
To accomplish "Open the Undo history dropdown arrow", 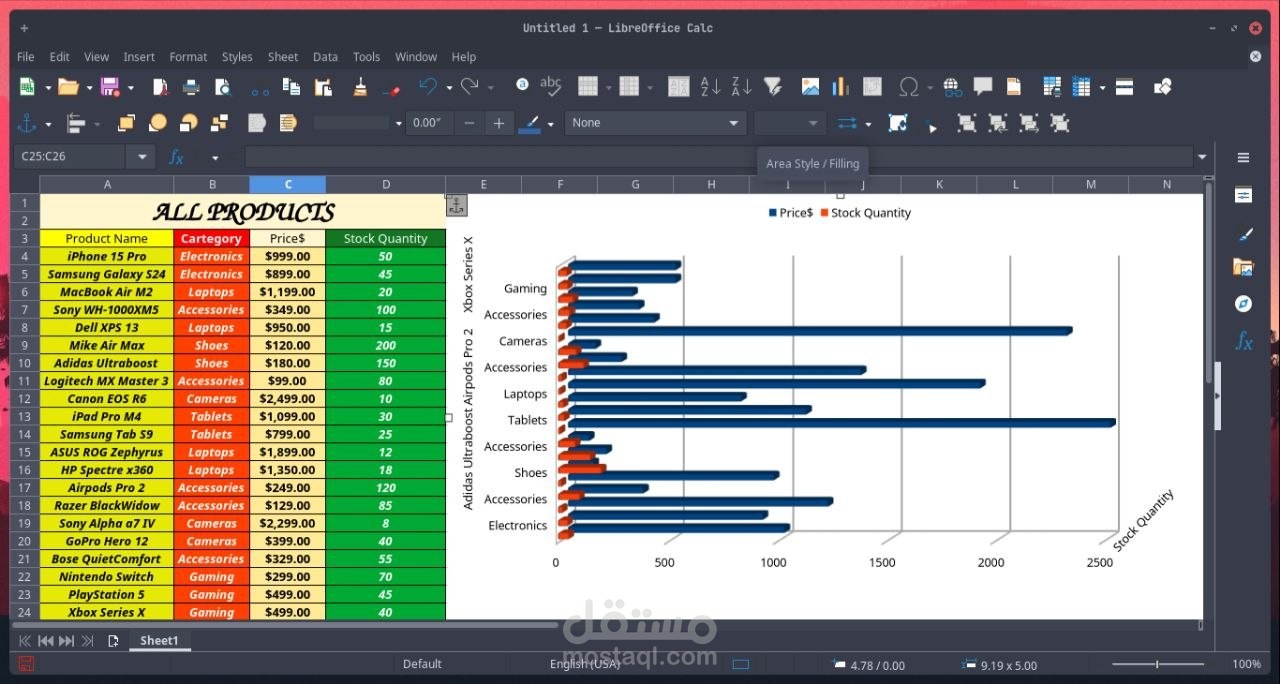I will click(x=449, y=88).
